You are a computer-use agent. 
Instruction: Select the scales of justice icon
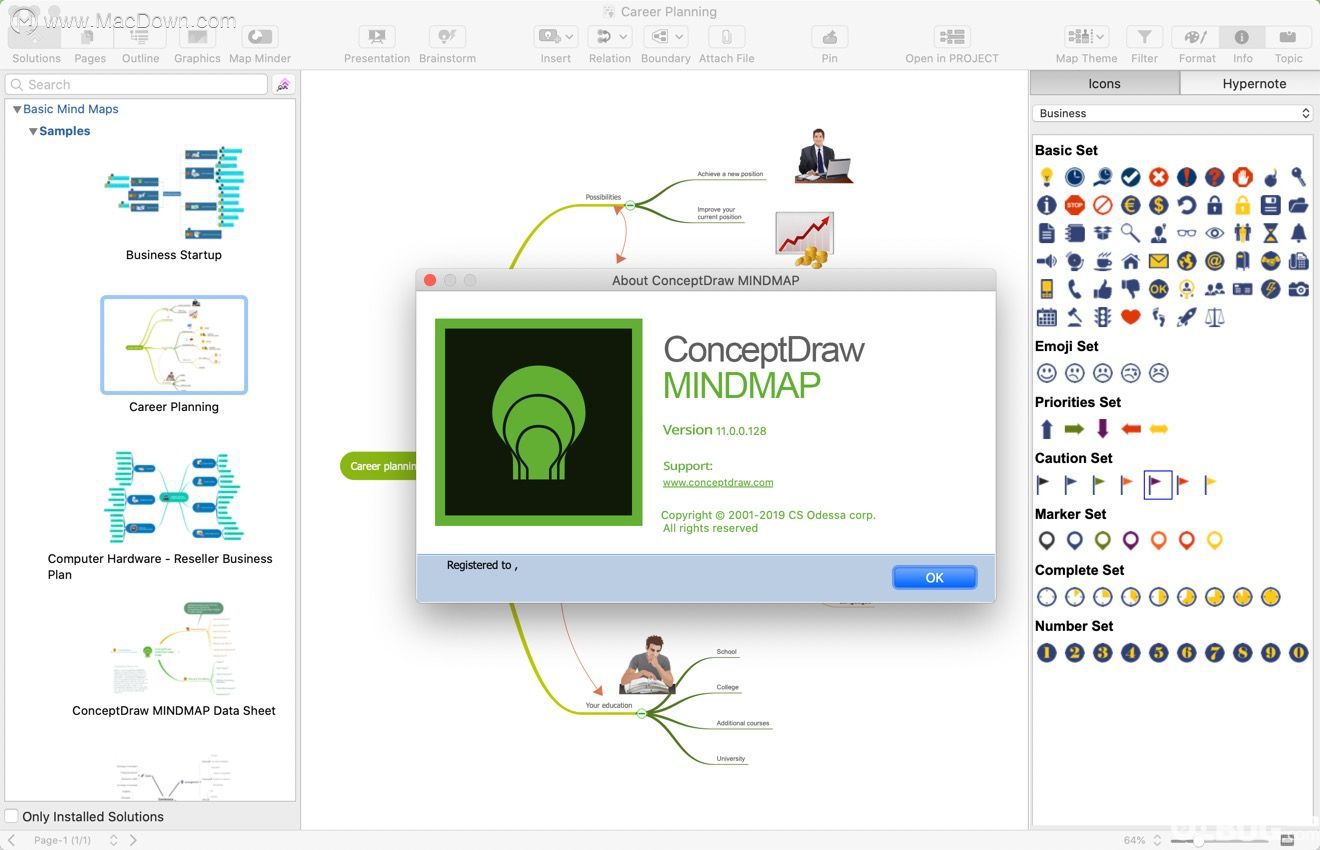pyautogui.click(x=1215, y=317)
